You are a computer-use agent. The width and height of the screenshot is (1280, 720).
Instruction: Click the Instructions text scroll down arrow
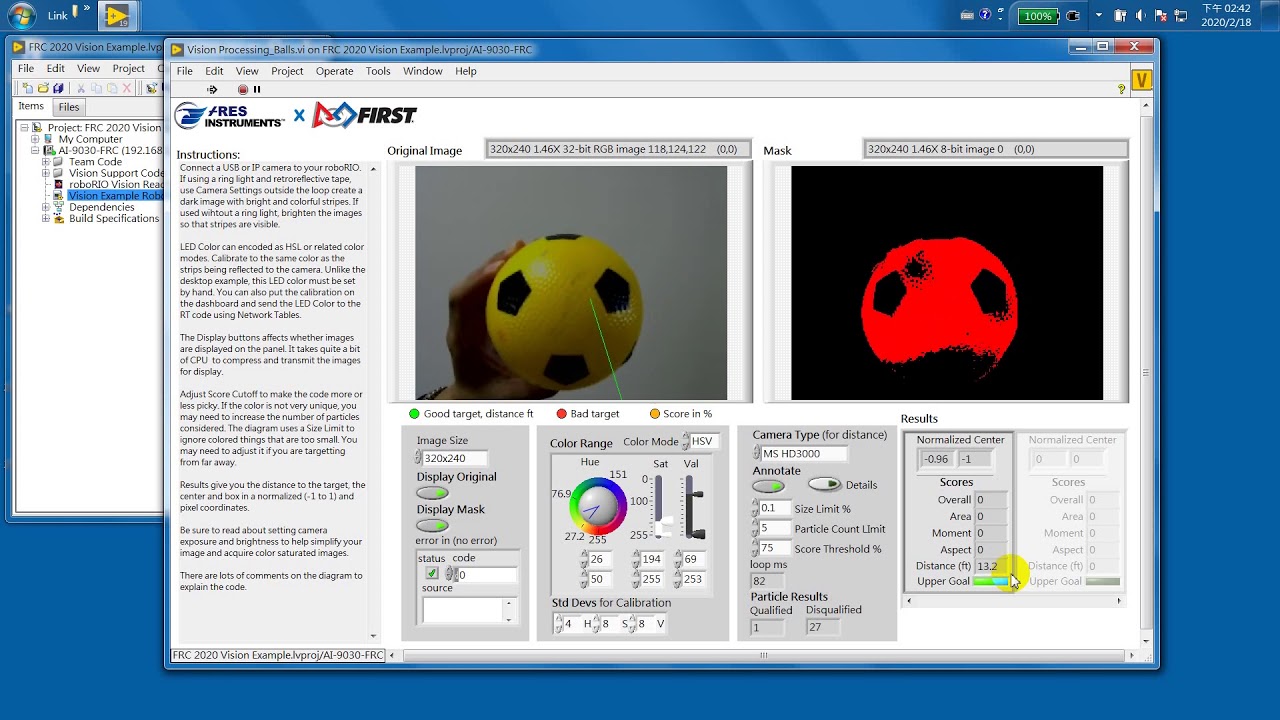pos(373,636)
